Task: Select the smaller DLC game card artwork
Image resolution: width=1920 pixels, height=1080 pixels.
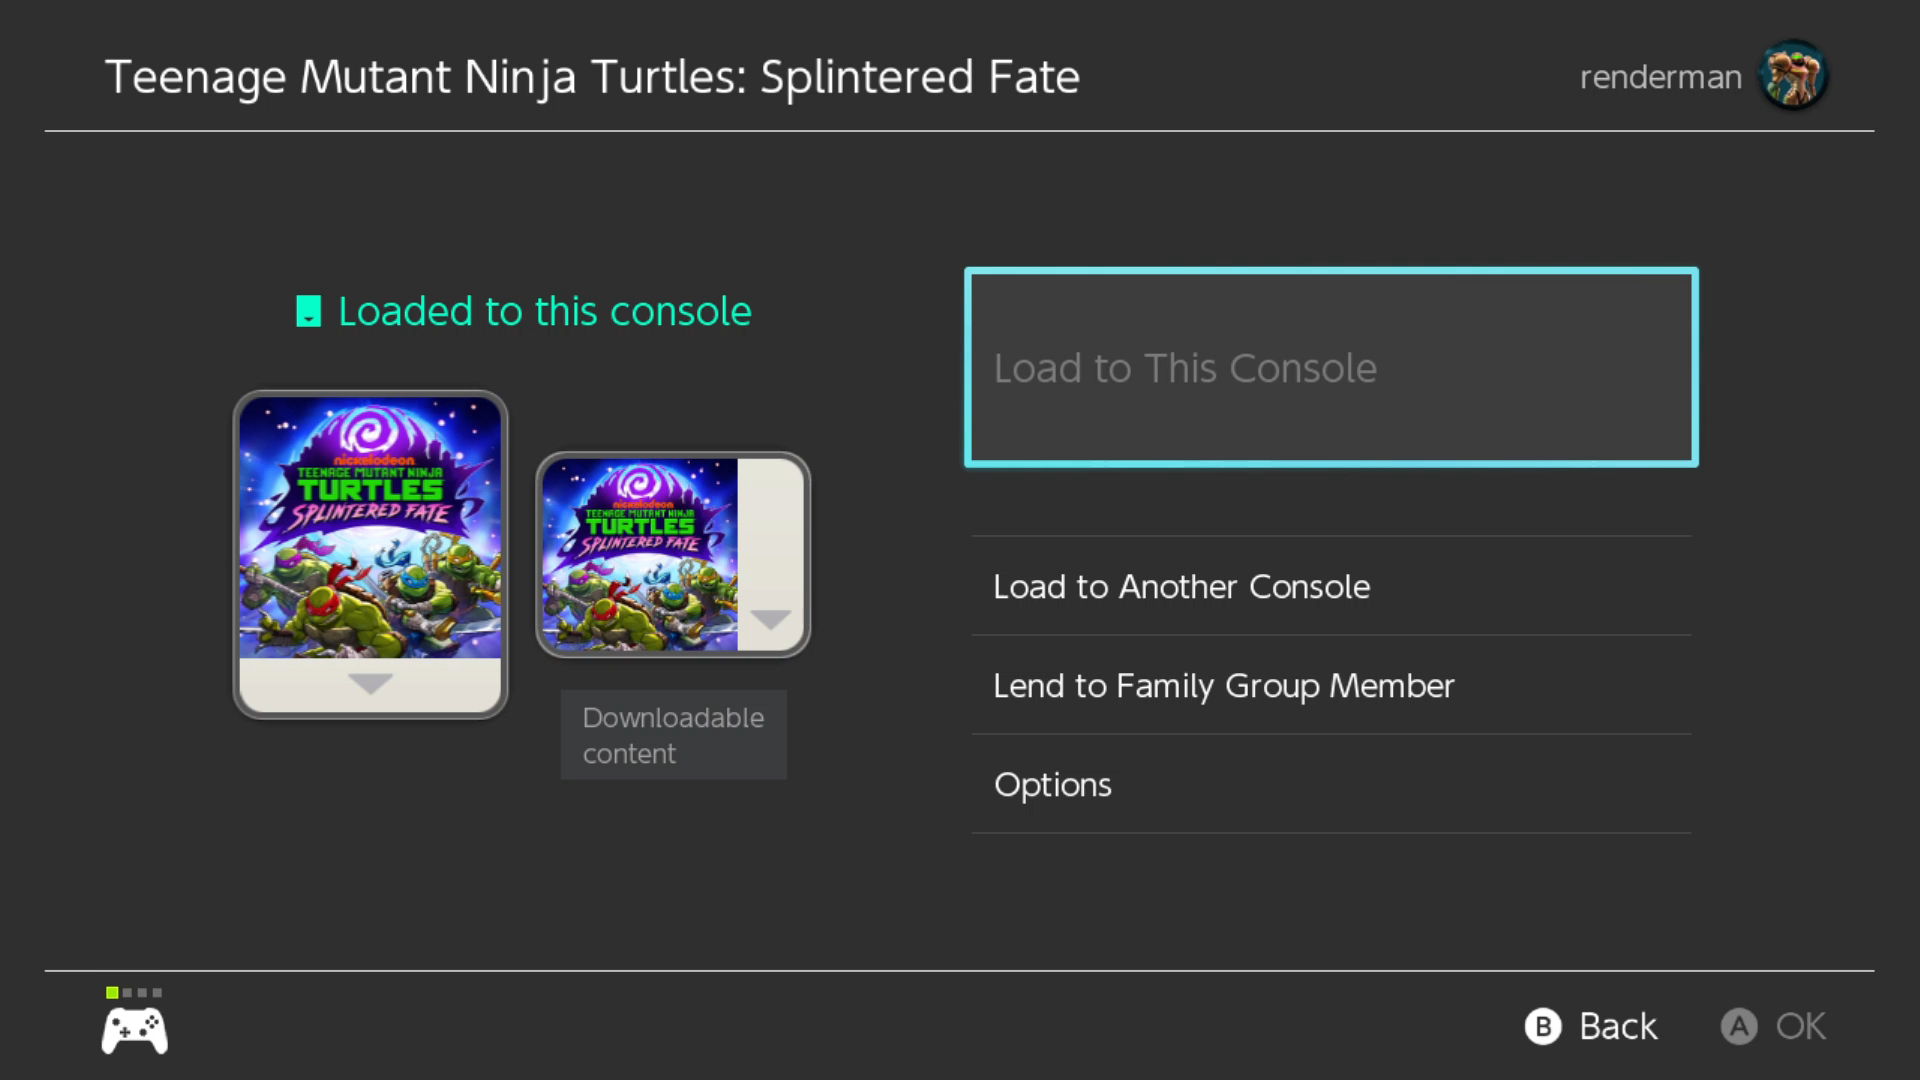Action: pos(640,555)
